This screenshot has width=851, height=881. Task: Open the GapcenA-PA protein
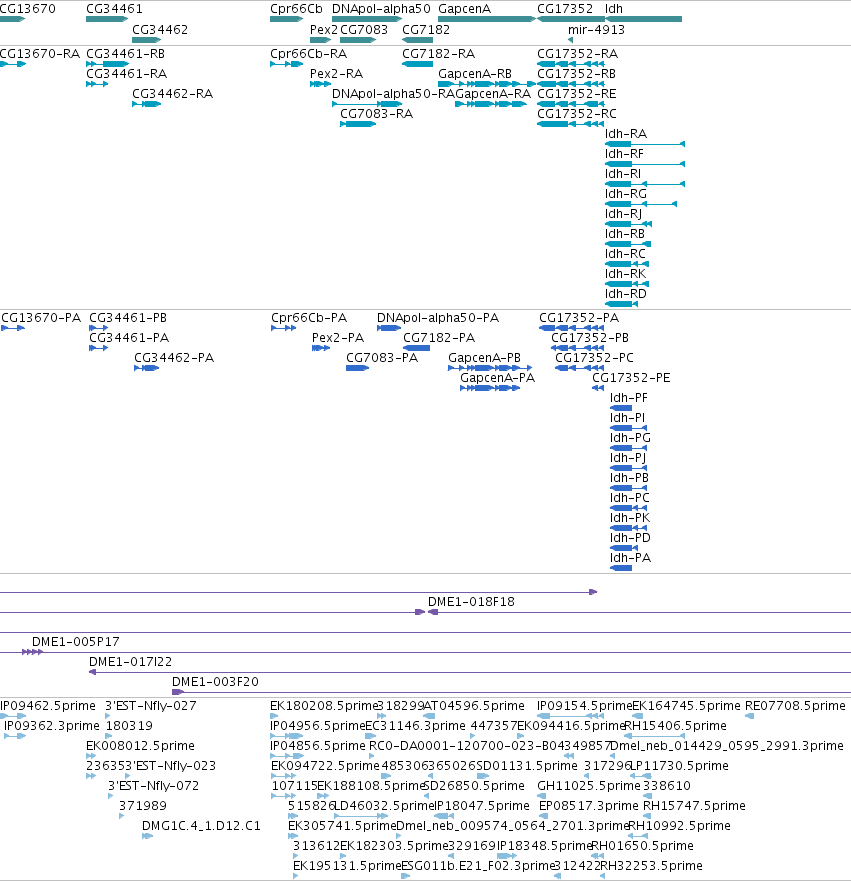pos(497,378)
